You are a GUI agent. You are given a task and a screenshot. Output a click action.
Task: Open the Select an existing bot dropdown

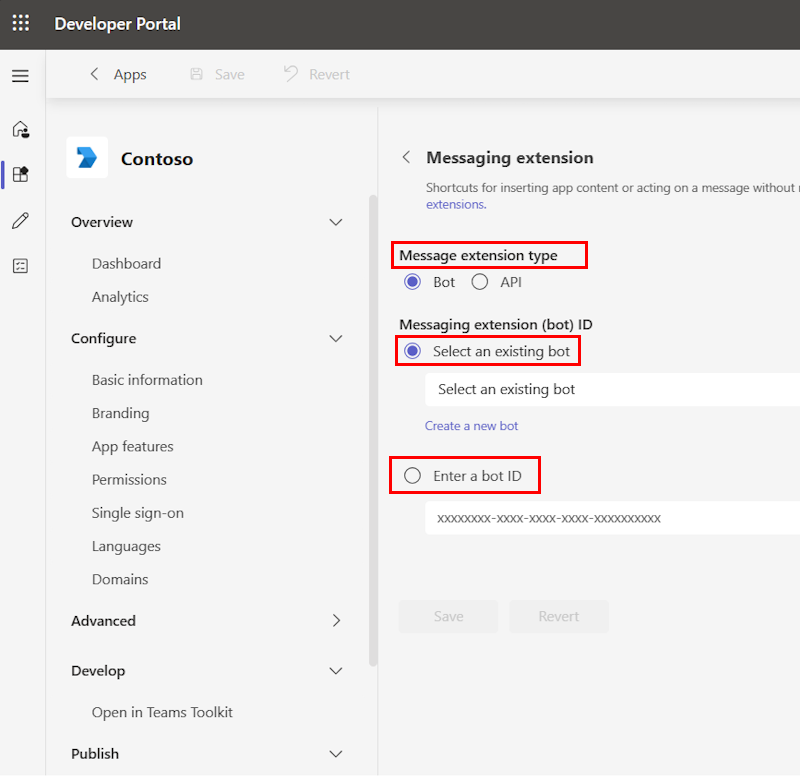pos(612,389)
